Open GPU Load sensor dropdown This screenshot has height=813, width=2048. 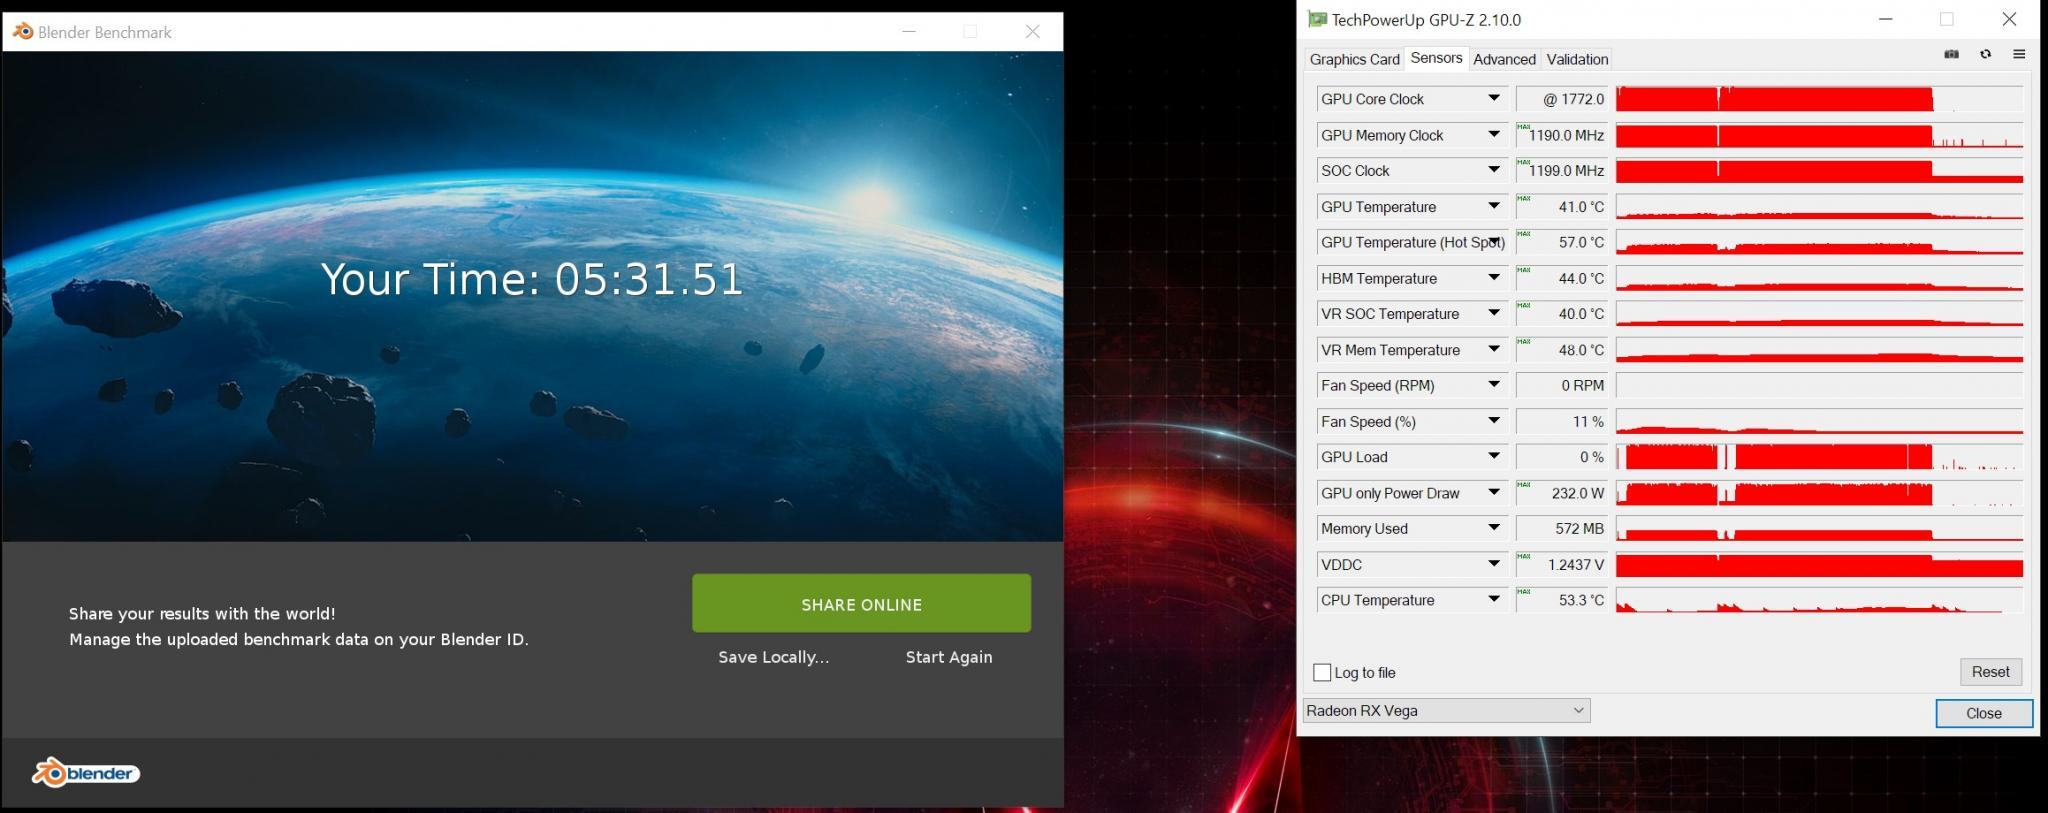[1493, 456]
